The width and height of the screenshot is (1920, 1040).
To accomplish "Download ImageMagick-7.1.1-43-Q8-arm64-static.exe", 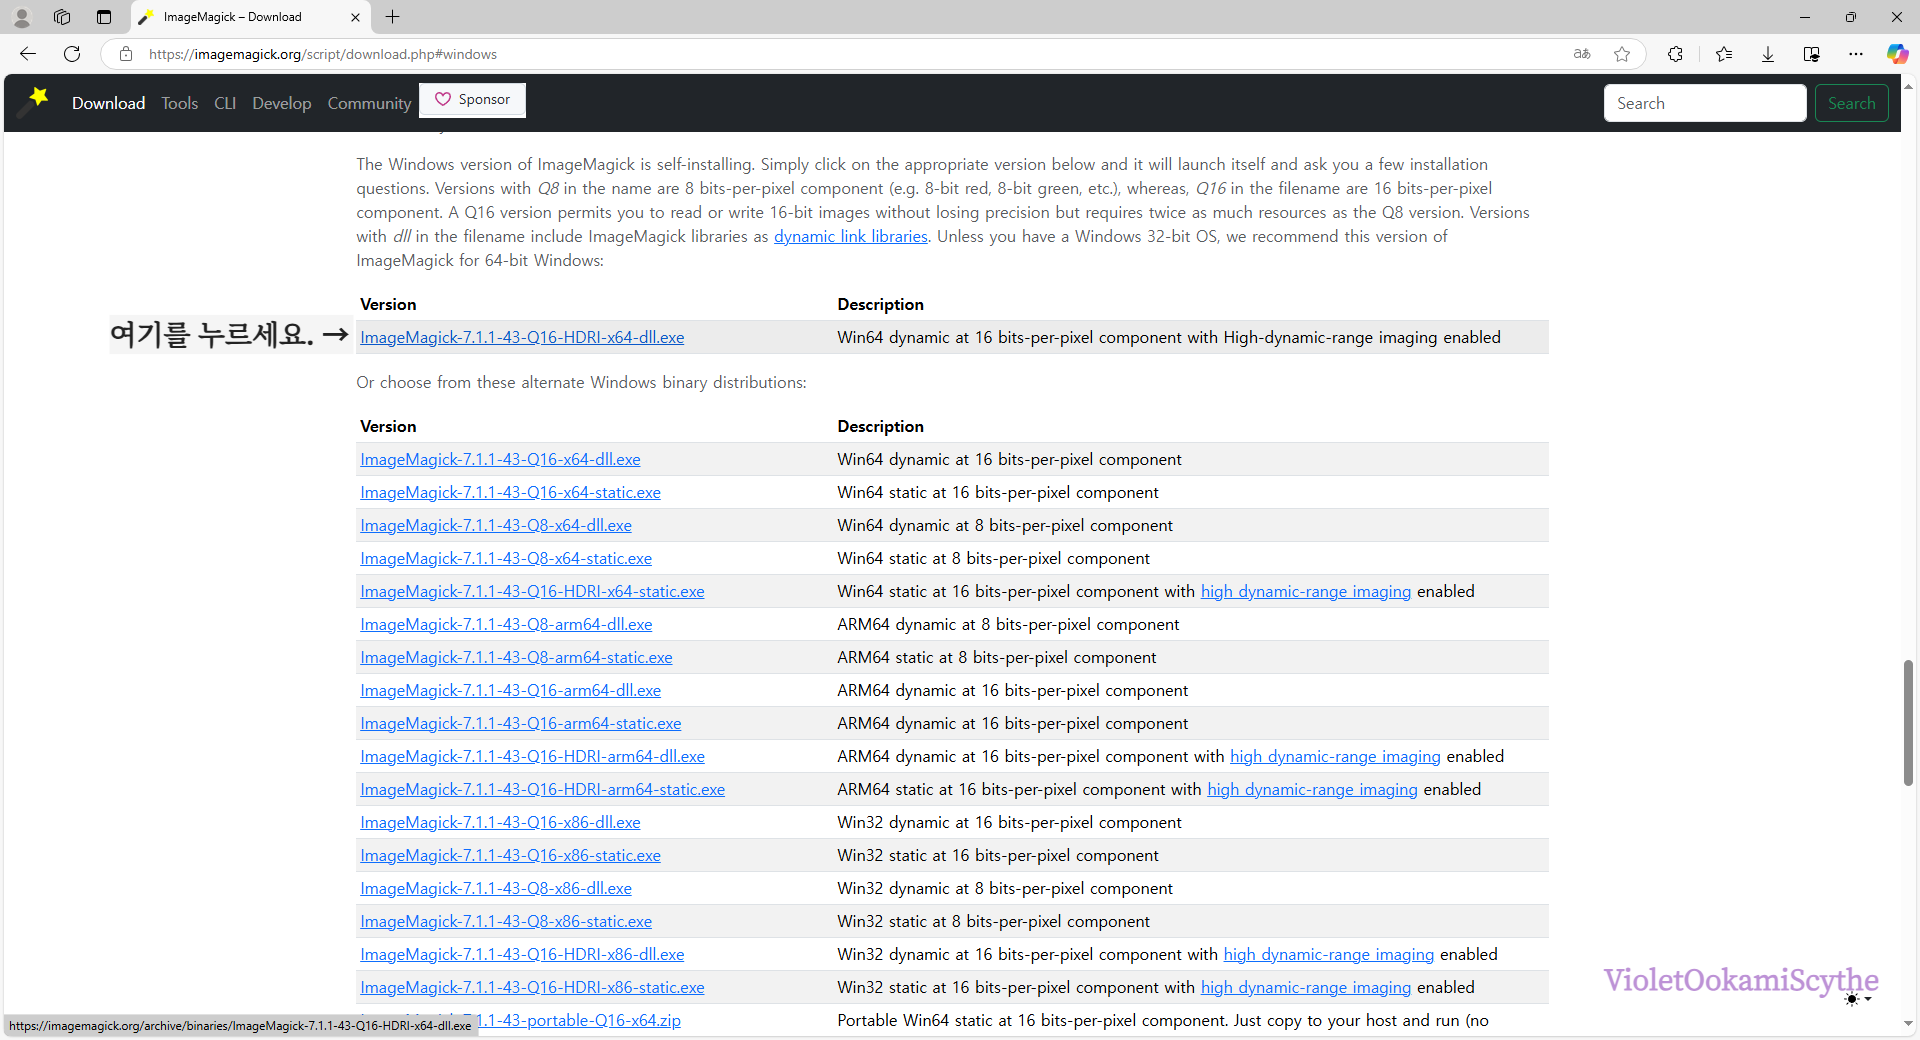I will (516, 657).
